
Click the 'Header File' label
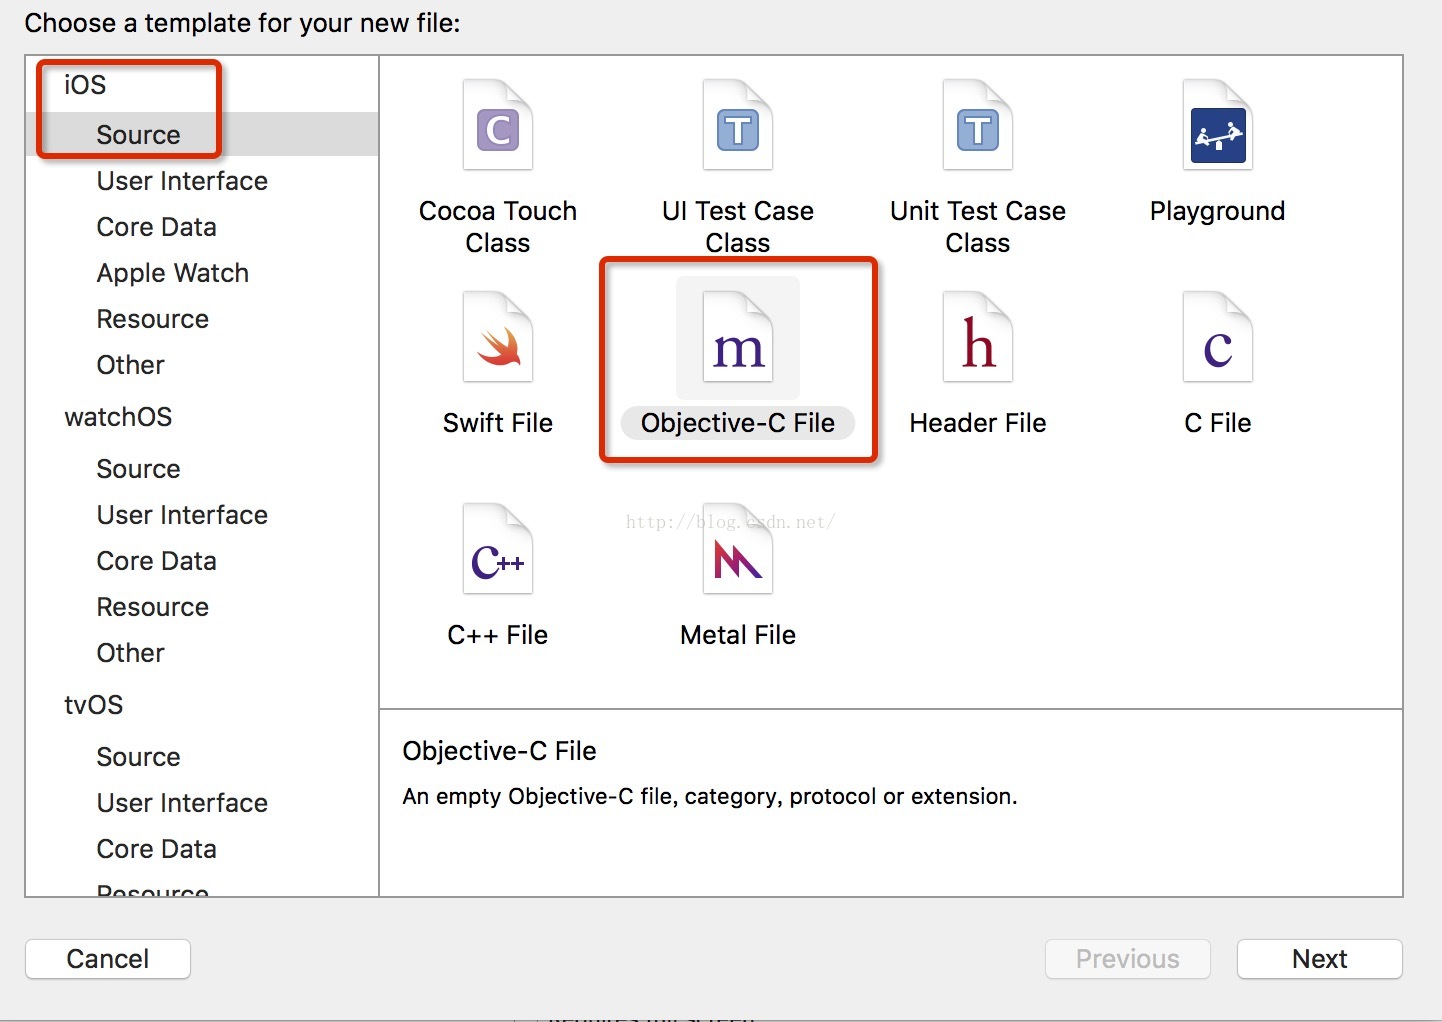(978, 423)
